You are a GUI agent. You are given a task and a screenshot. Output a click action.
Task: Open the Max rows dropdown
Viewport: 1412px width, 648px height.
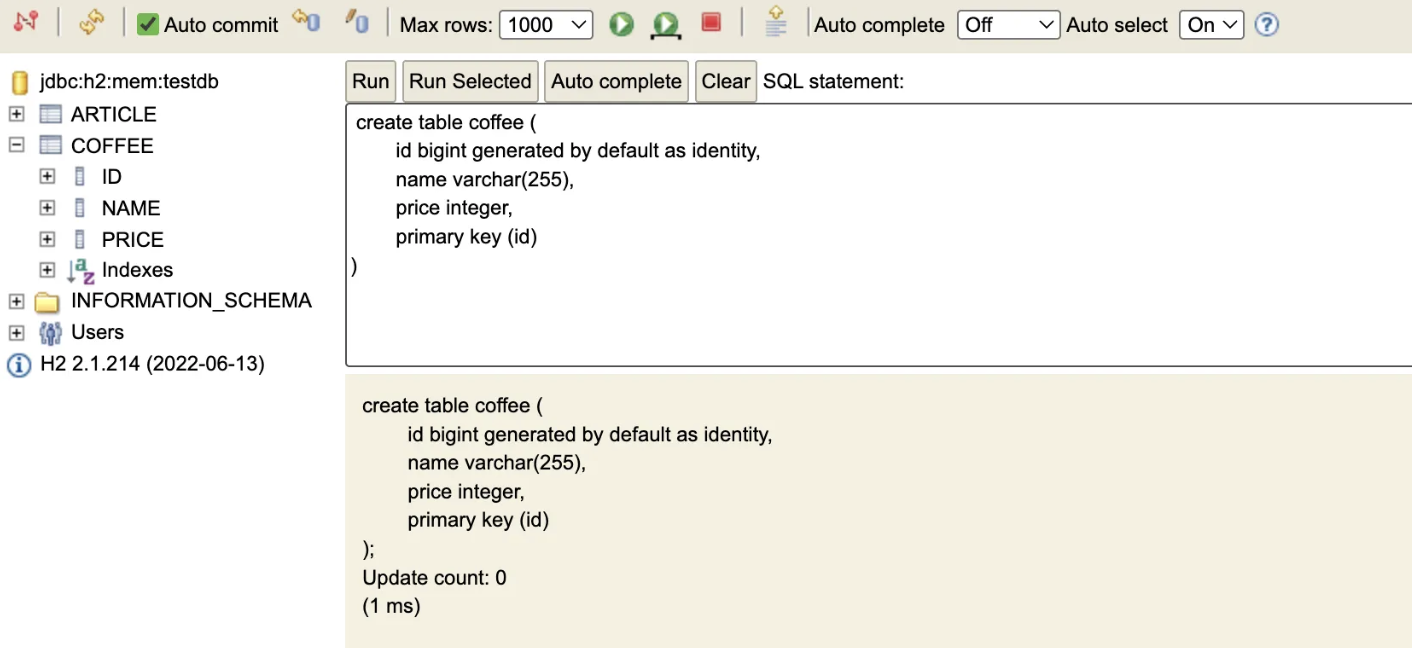tap(546, 25)
